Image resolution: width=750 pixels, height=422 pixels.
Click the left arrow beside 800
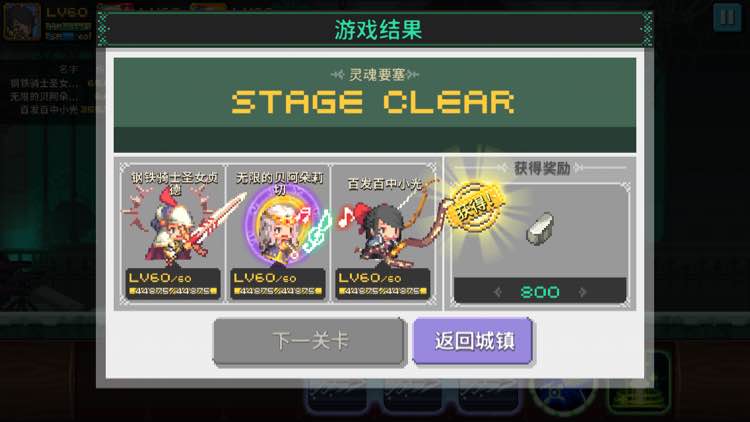497,292
